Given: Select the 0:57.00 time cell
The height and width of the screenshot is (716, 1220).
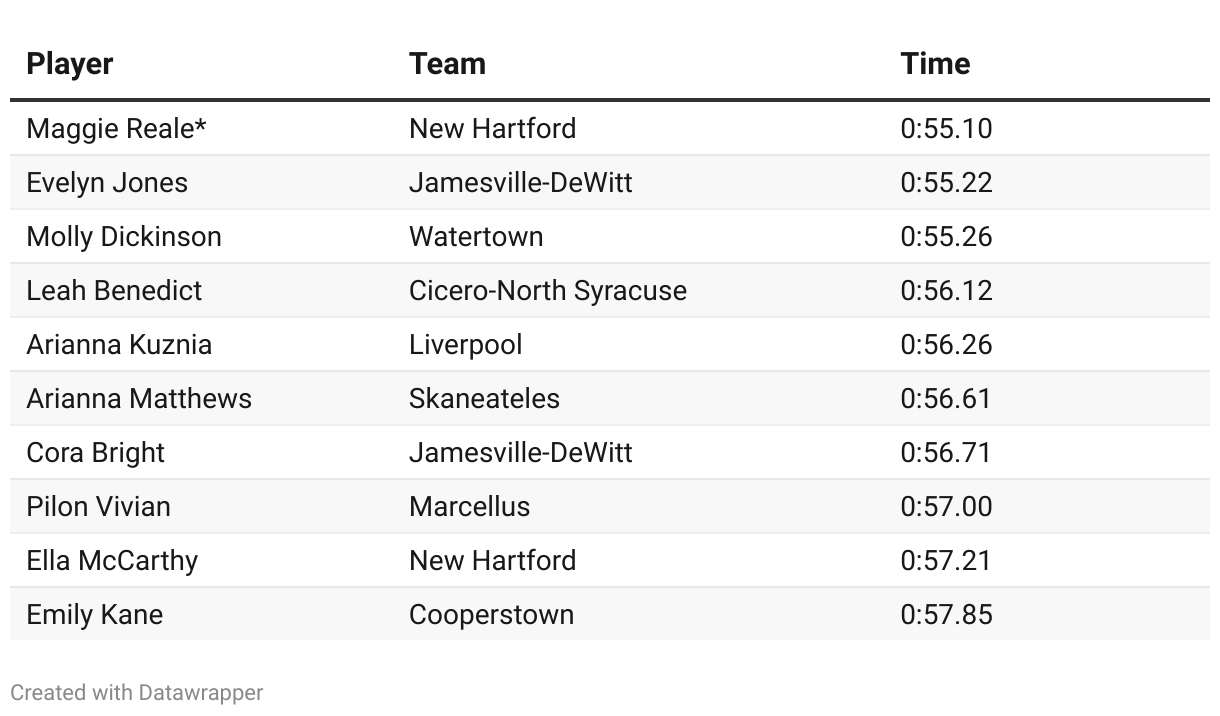Looking at the screenshot, I should point(946,507).
